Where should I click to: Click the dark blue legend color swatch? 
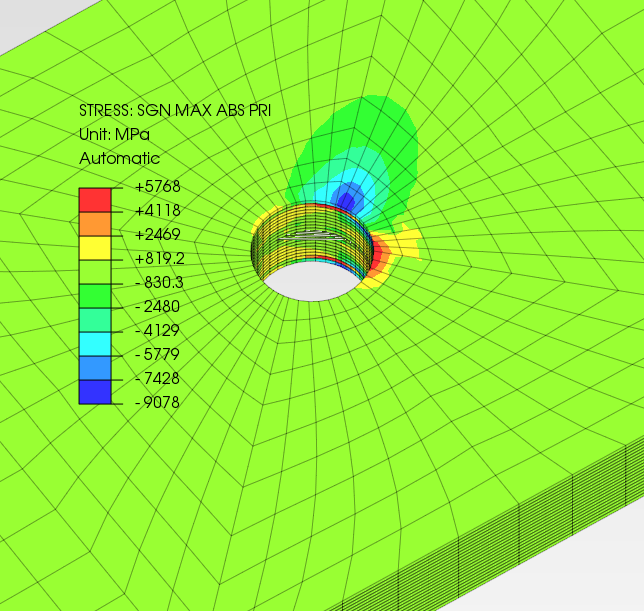tap(95, 392)
